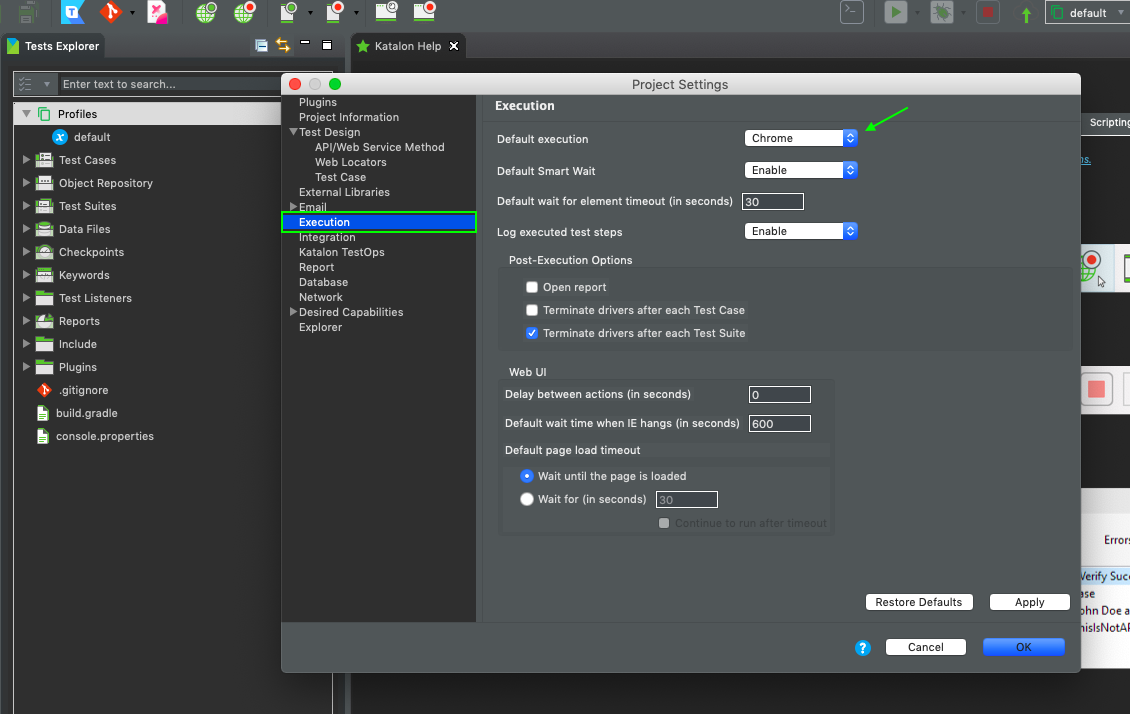1130x714 pixels.
Task: Click the upload arrow cloud icon
Action: tap(1026, 13)
